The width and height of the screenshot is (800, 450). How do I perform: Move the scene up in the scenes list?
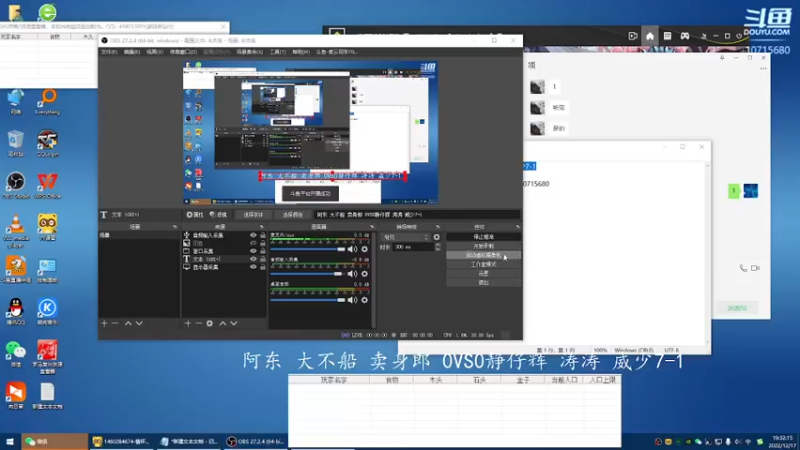click(128, 323)
